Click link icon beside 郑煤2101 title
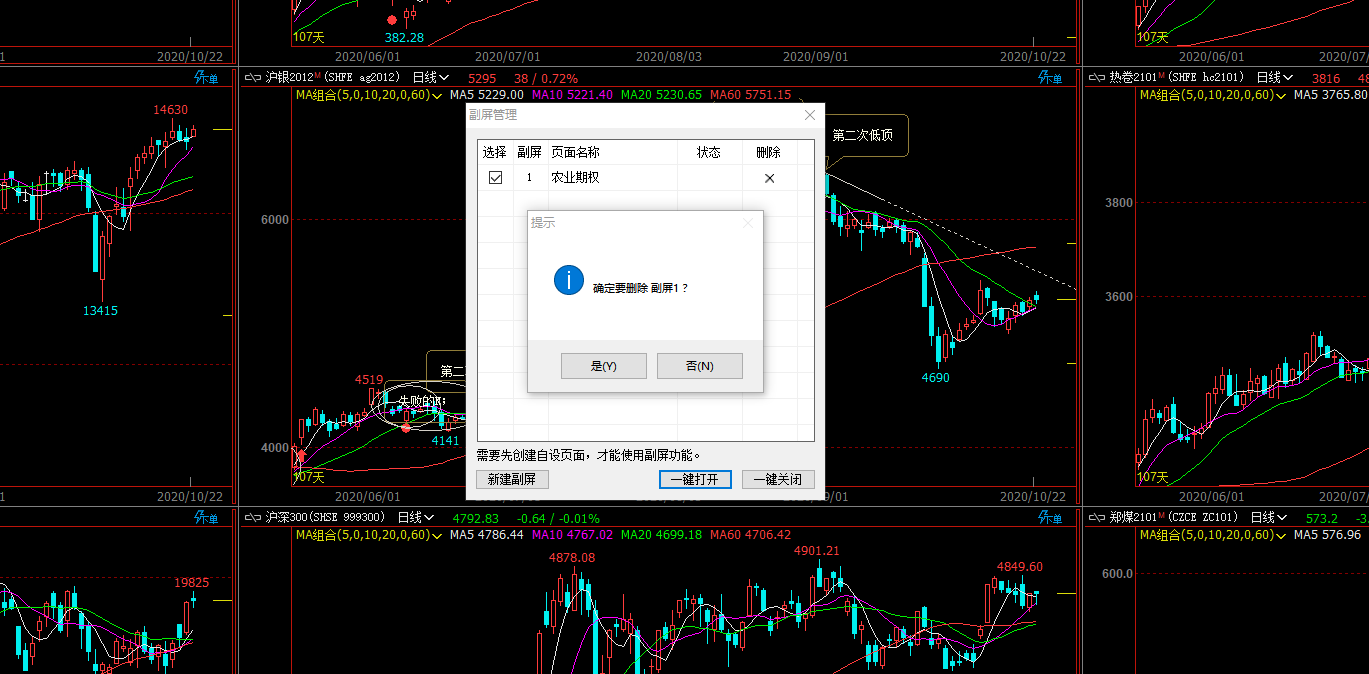Image resolution: width=1369 pixels, height=674 pixels. [x=1097, y=518]
